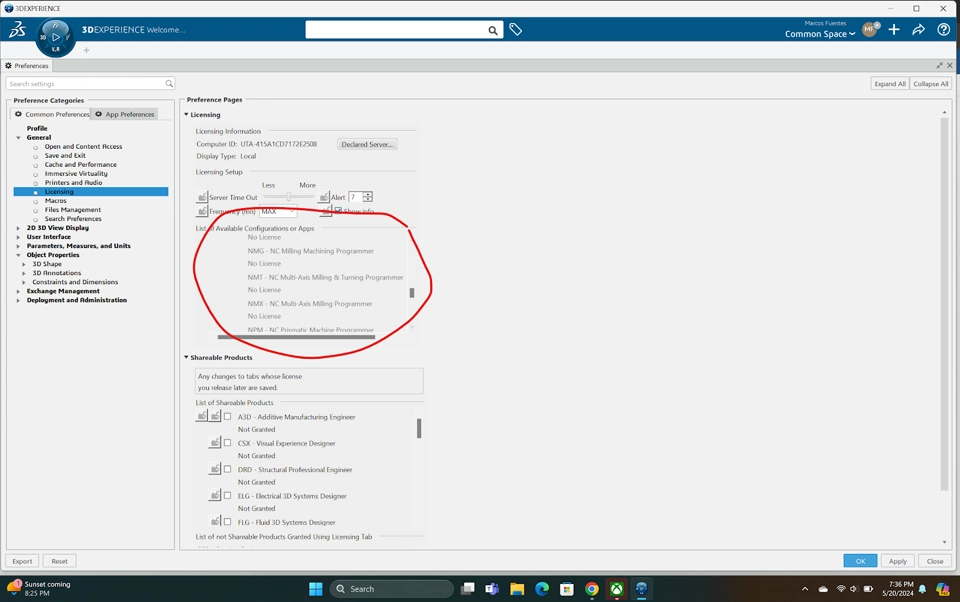
Task: Open the Frequency MAX dropdown
Action: point(278,211)
